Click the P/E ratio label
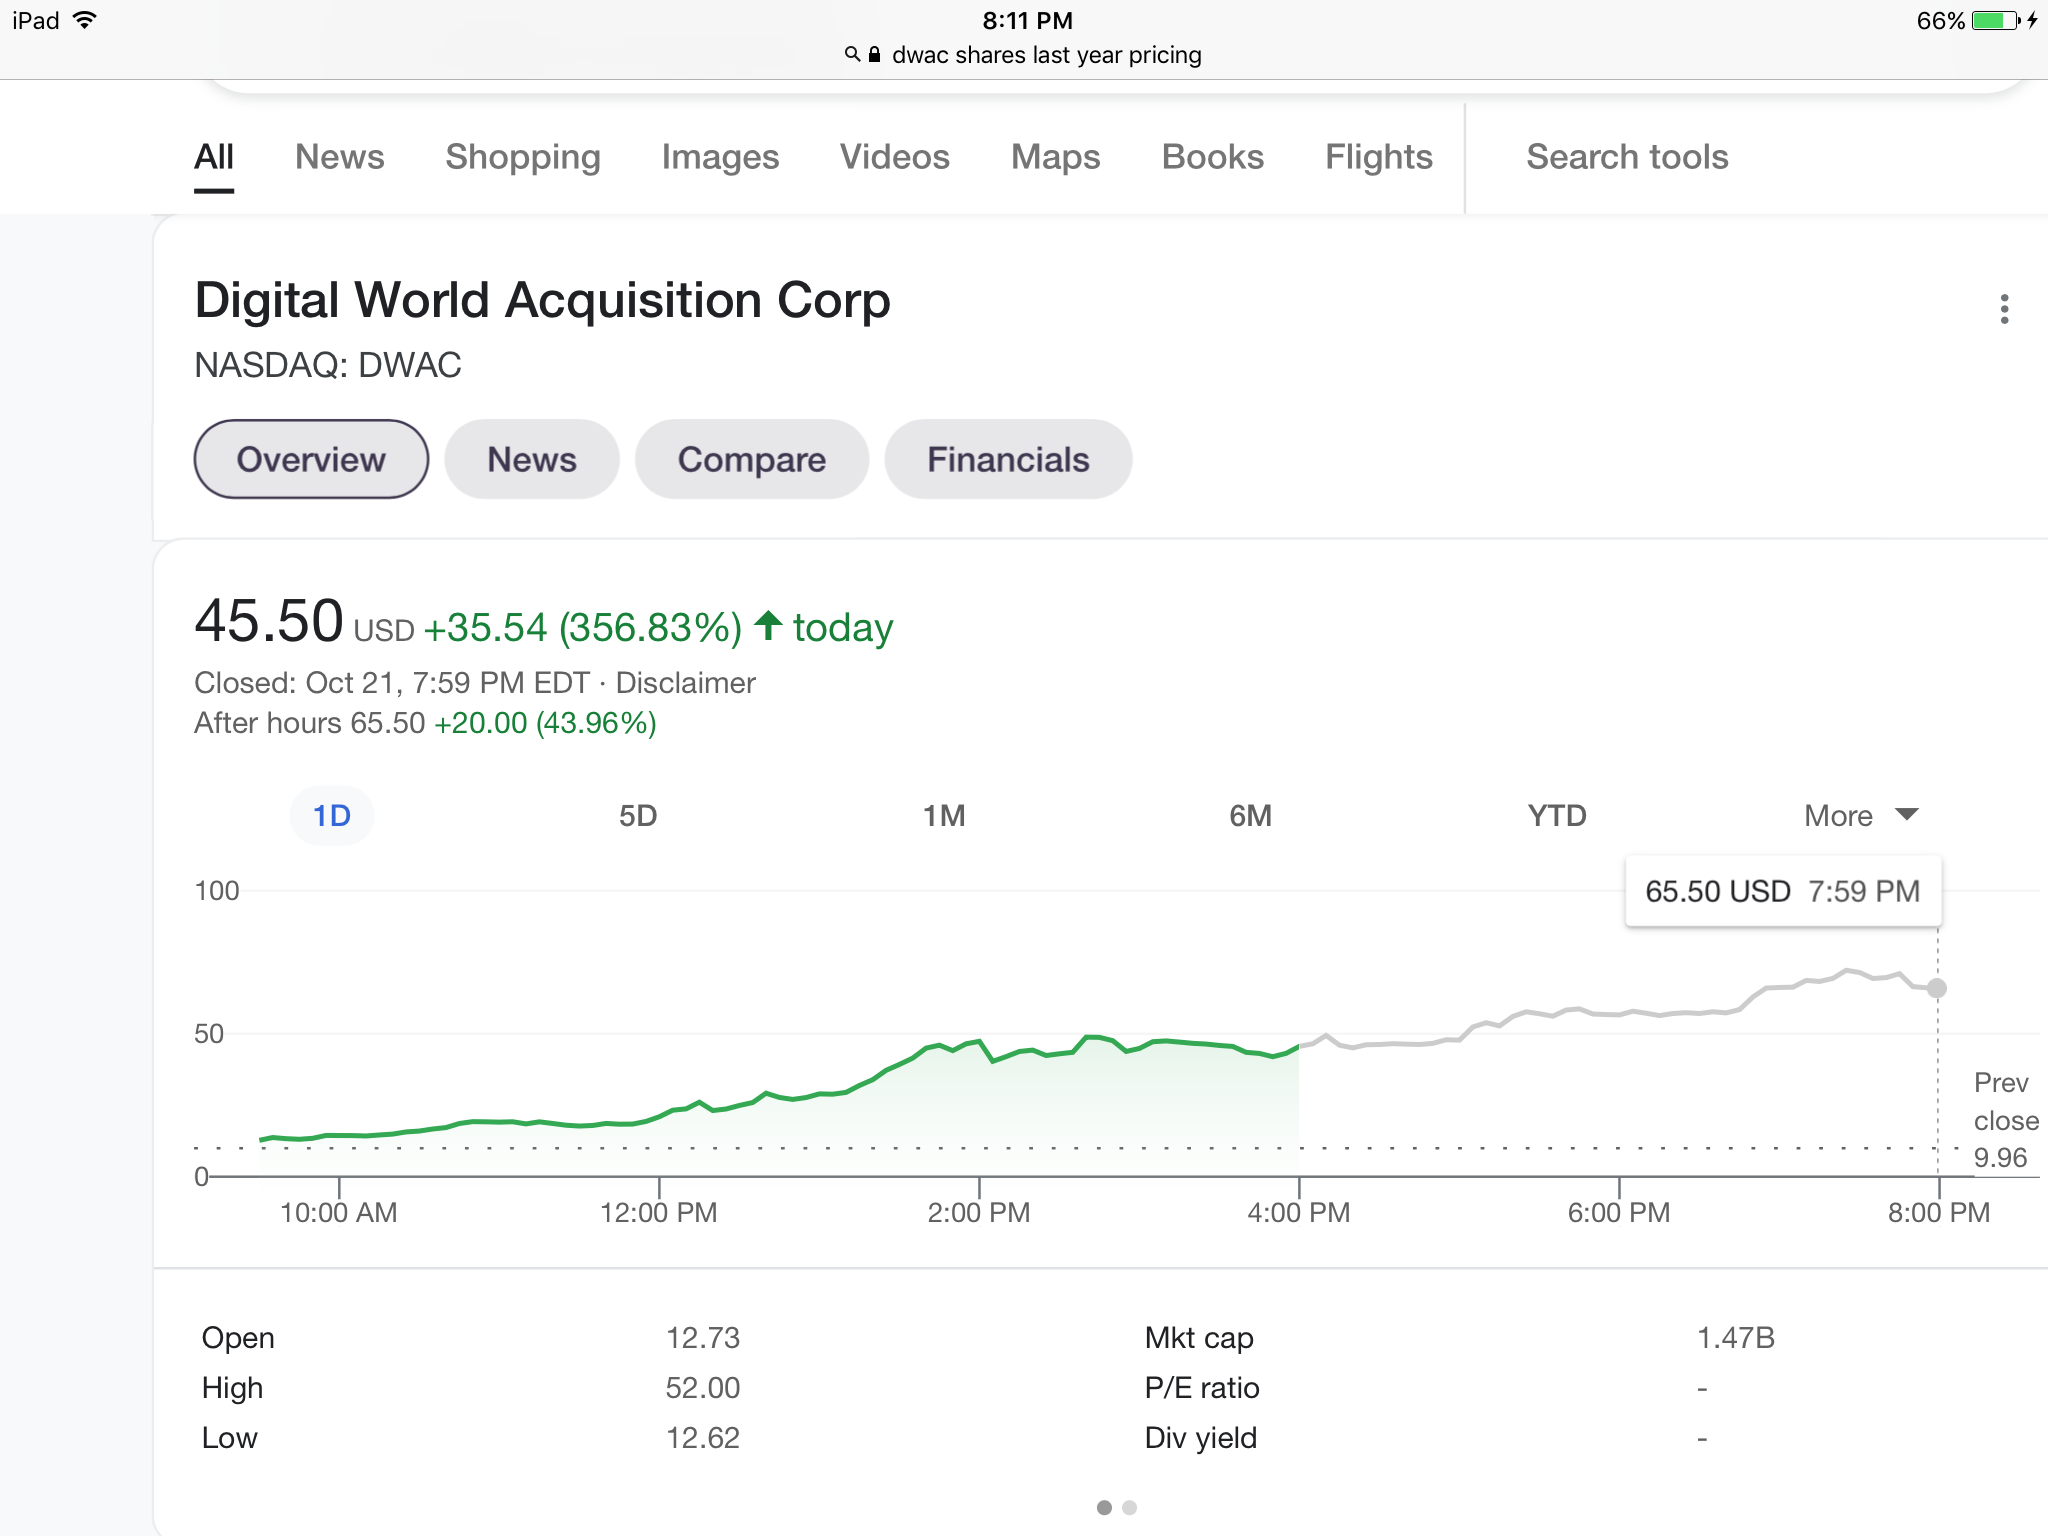Image resolution: width=2048 pixels, height=1536 pixels. [x=1202, y=1388]
